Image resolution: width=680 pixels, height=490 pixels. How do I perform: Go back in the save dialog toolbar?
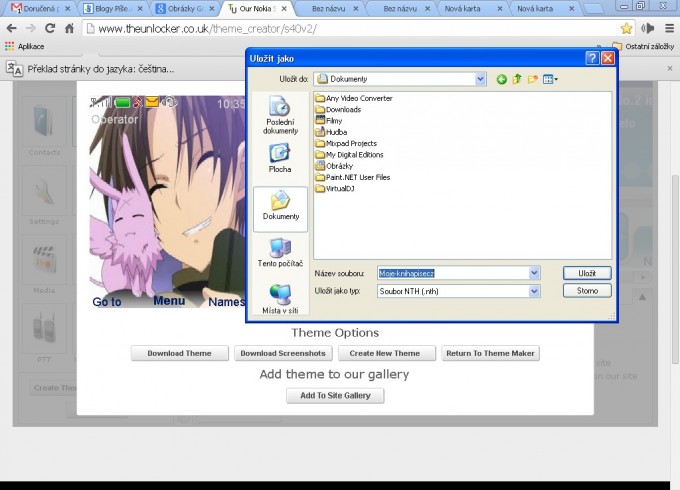[x=501, y=79]
